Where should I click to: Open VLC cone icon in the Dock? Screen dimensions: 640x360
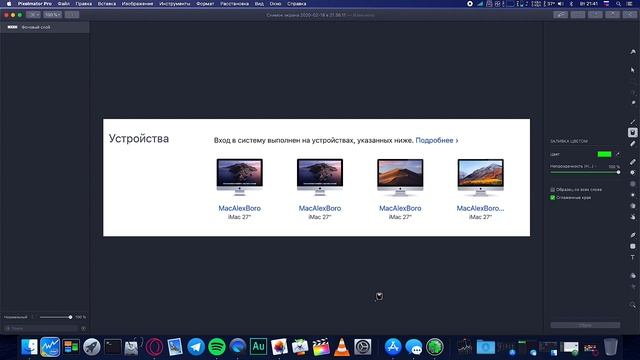click(342, 347)
